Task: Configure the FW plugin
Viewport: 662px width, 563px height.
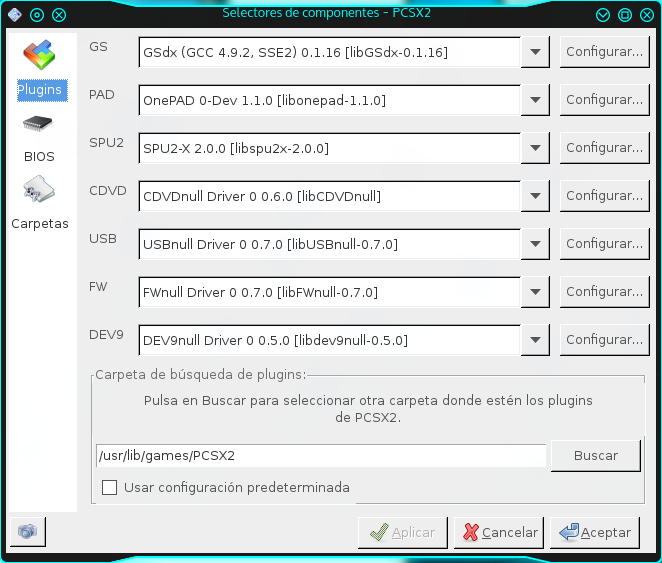Action: 605,292
